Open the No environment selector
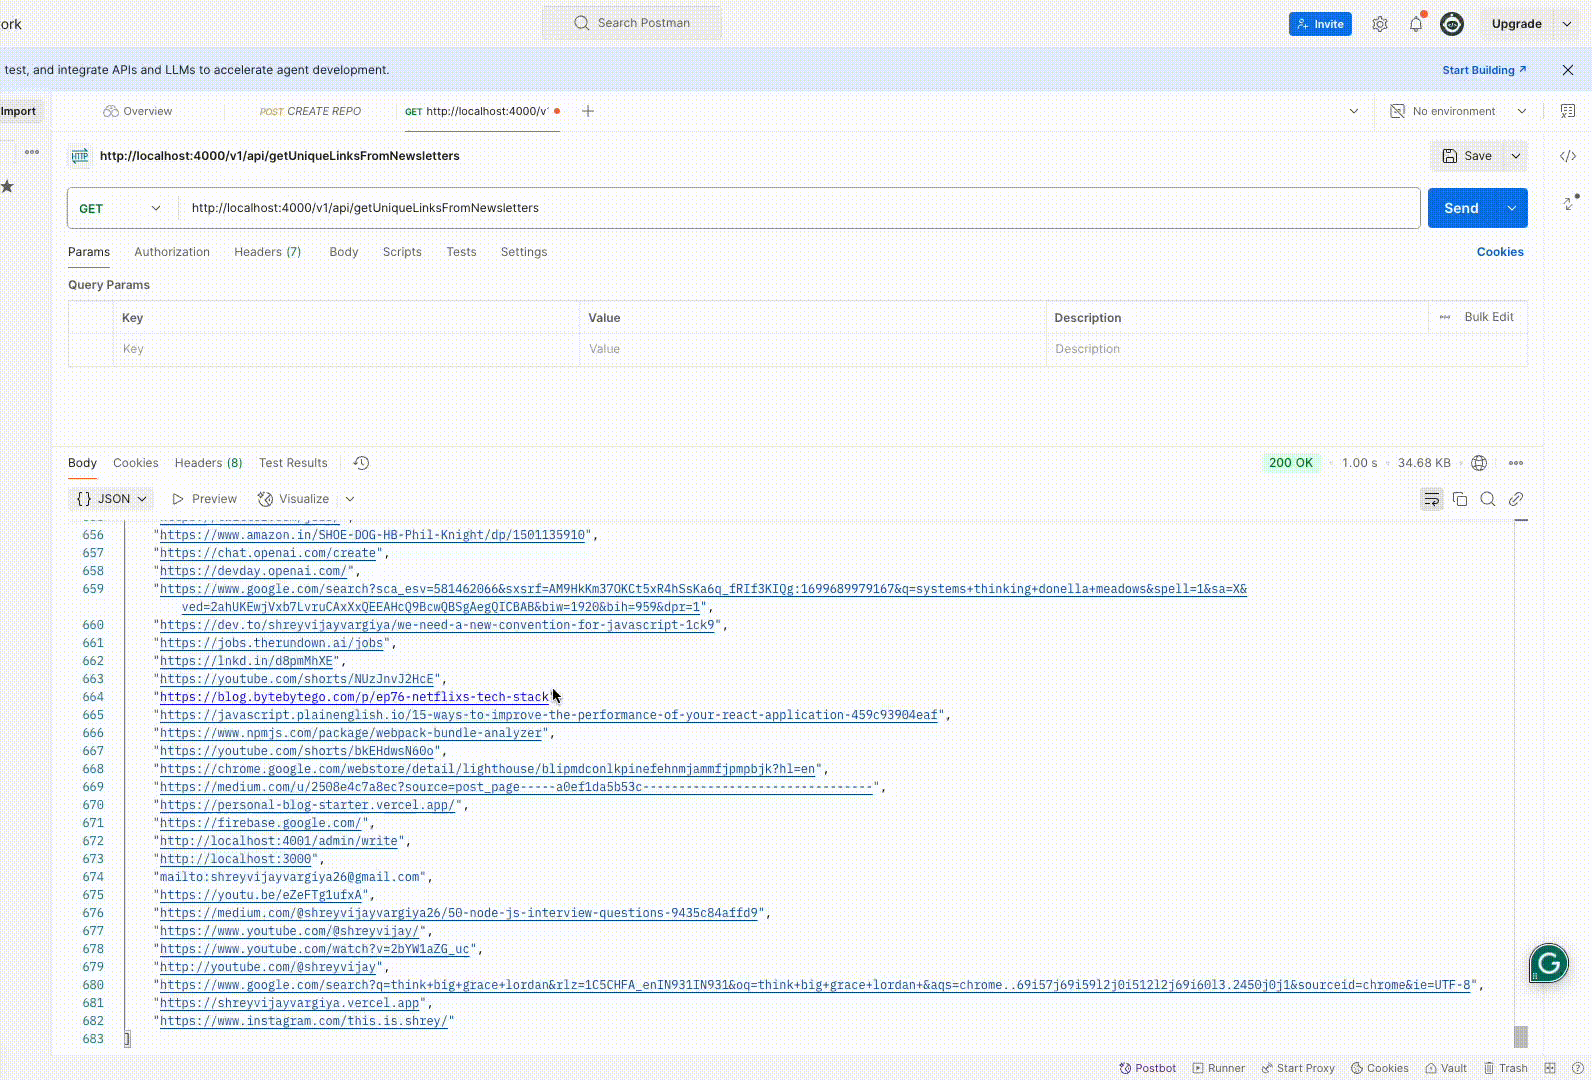1592x1080 pixels. pos(1458,111)
